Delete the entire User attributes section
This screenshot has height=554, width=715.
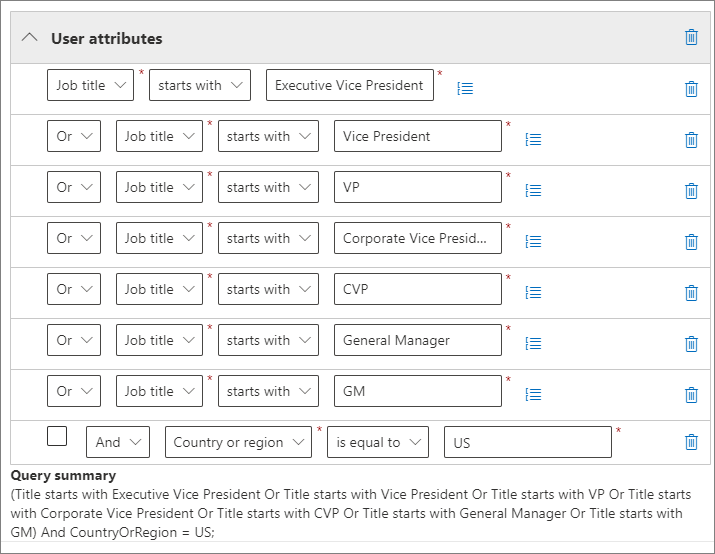click(691, 37)
